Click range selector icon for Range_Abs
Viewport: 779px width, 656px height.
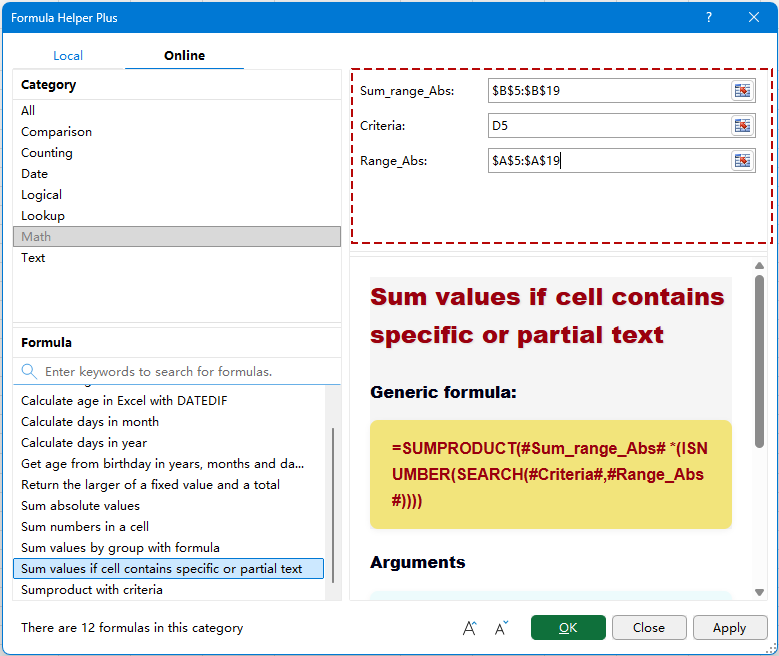coord(742,161)
